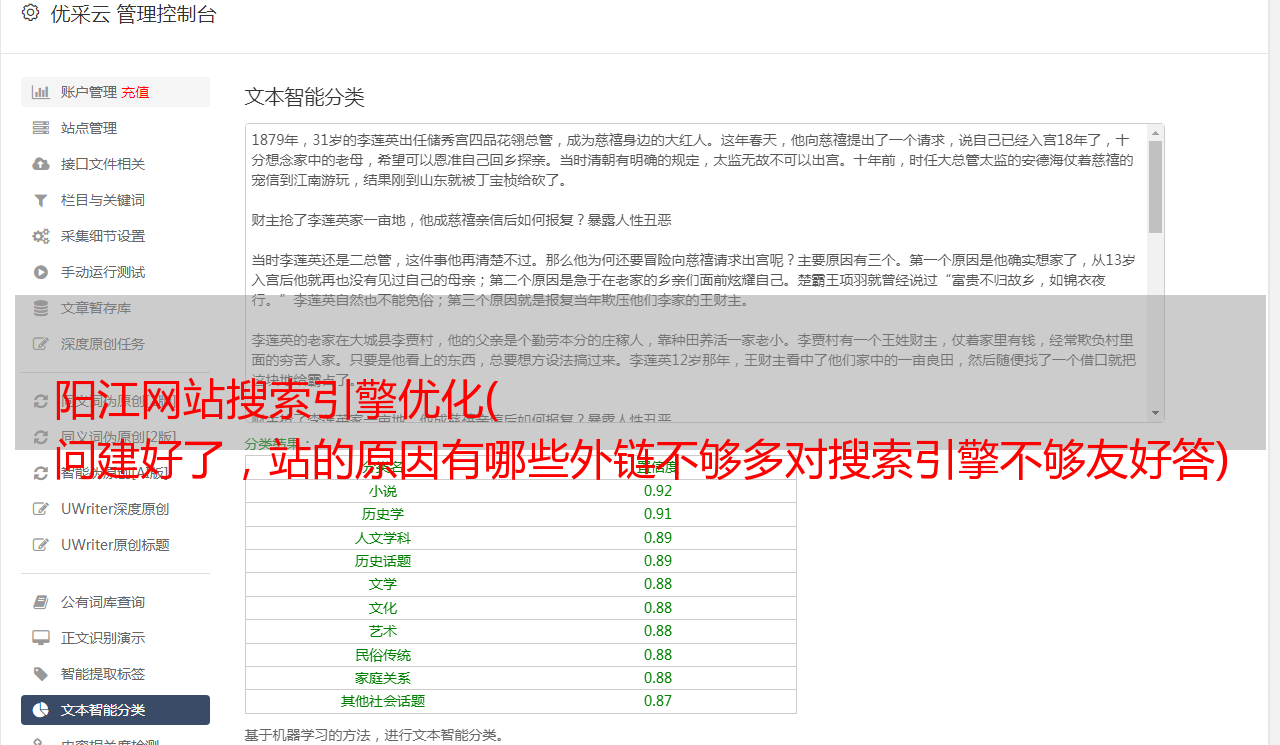Select the 0.91 confidence value
1280x745 pixels.
(x=658, y=514)
